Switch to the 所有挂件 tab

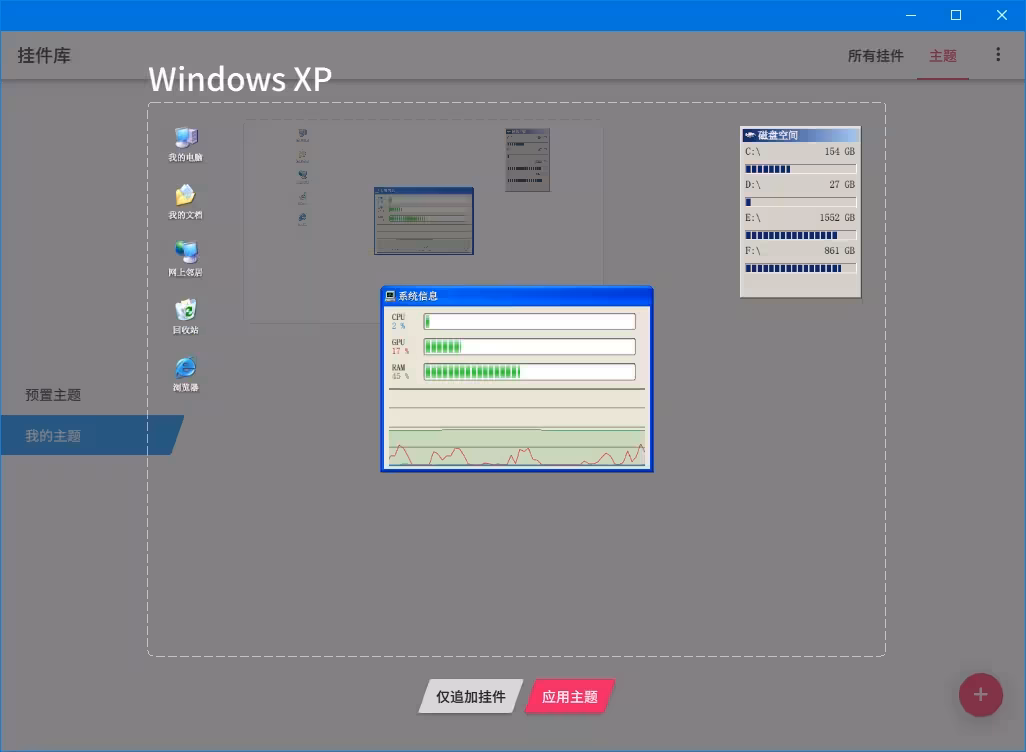point(876,56)
